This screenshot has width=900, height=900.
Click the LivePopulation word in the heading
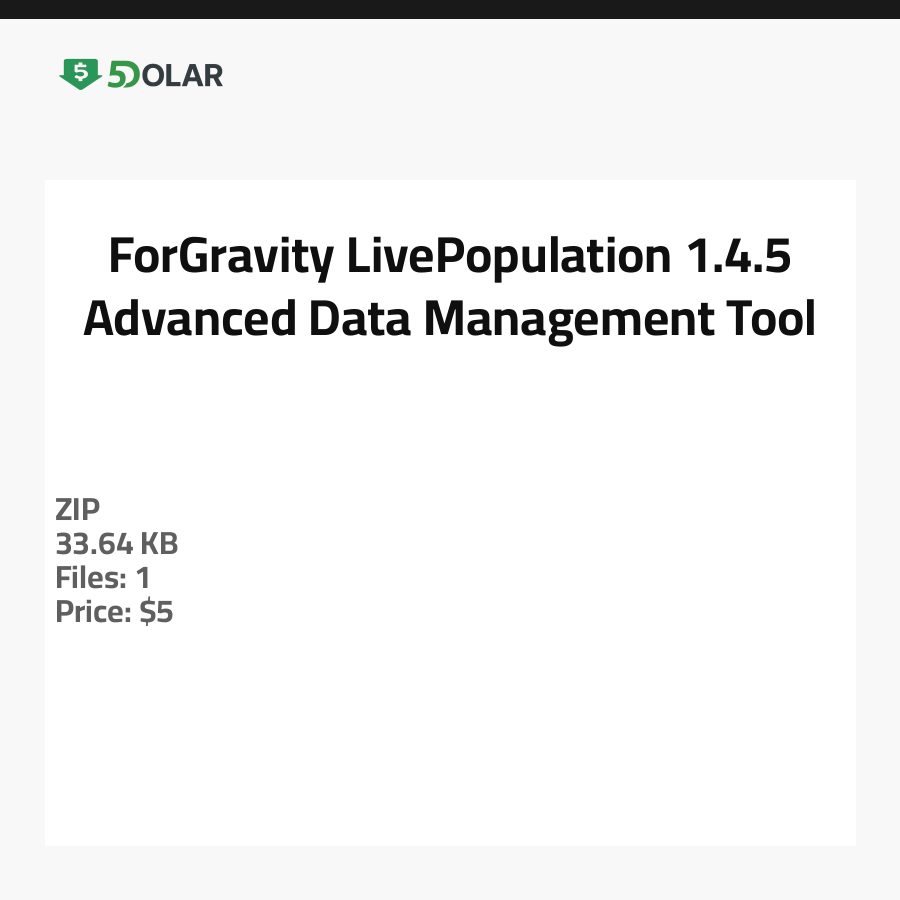509,257
